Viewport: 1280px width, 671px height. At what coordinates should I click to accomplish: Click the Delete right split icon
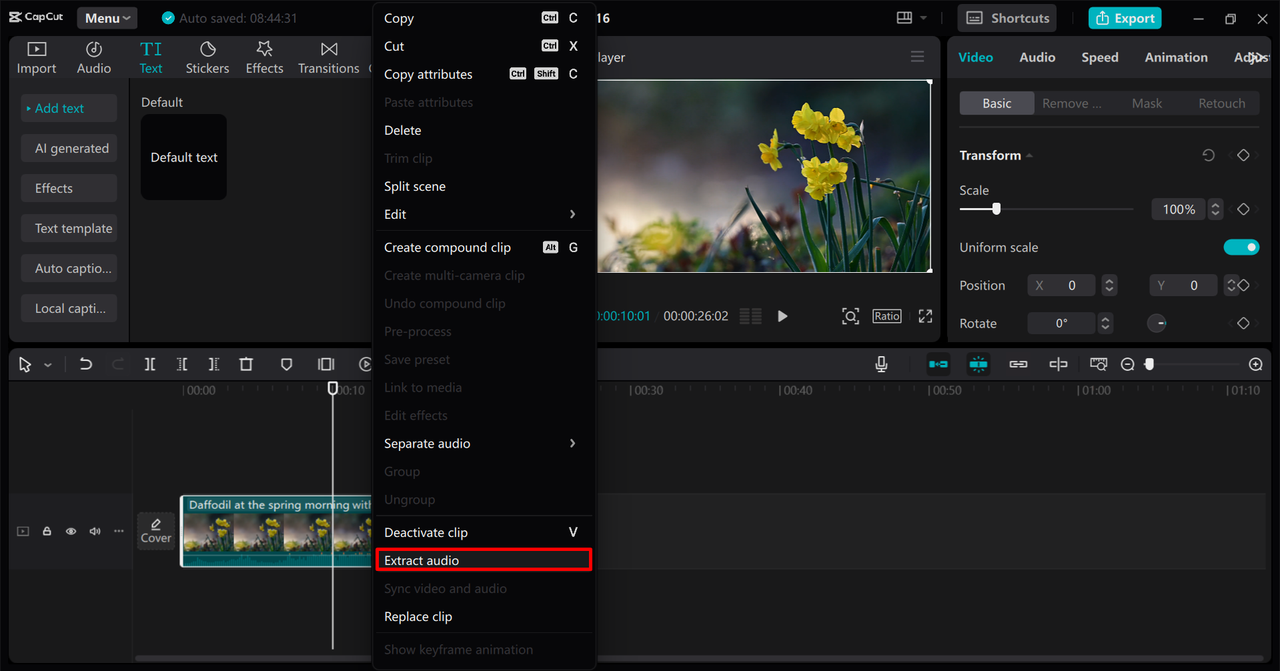214,364
